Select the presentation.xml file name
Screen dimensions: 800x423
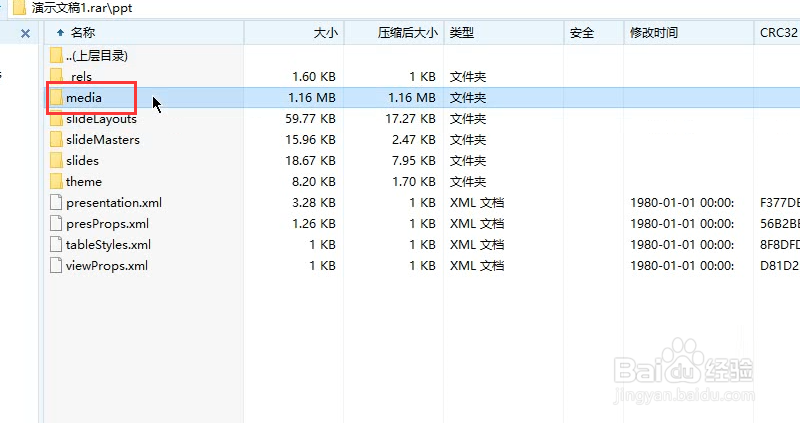tap(114, 203)
